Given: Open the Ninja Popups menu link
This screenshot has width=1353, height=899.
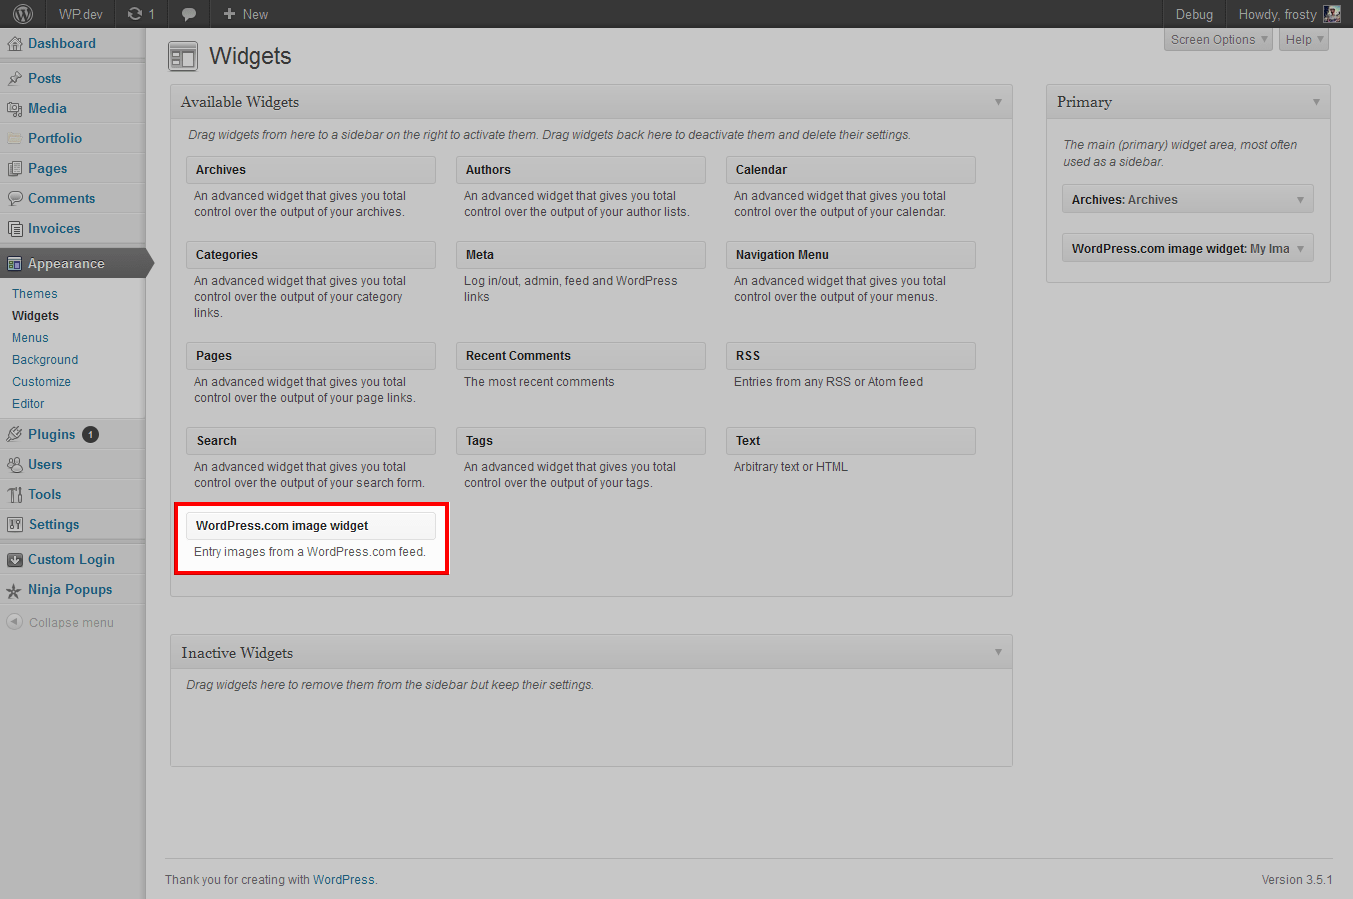Looking at the screenshot, I should 70,590.
